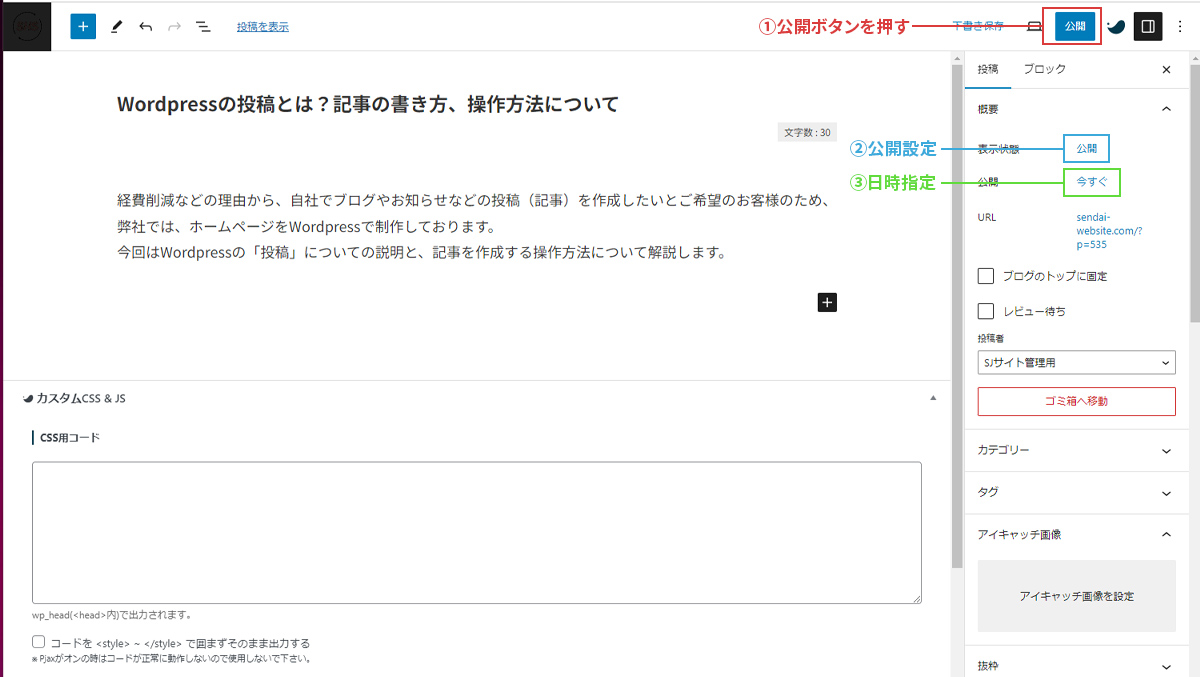The width and height of the screenshot is (1200, 677).
Task: Click the Undo arrow icon
Action: [146, 27]
